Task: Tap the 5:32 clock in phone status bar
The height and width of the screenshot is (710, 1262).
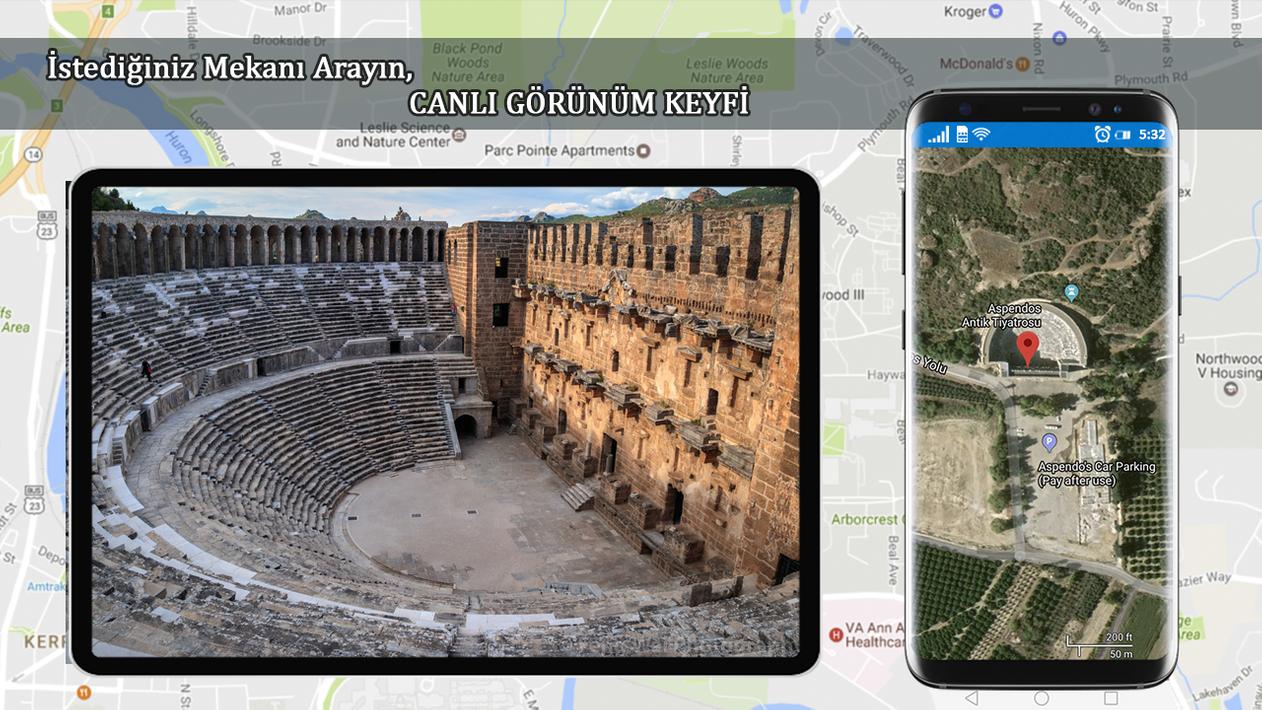Action: 1151,134
